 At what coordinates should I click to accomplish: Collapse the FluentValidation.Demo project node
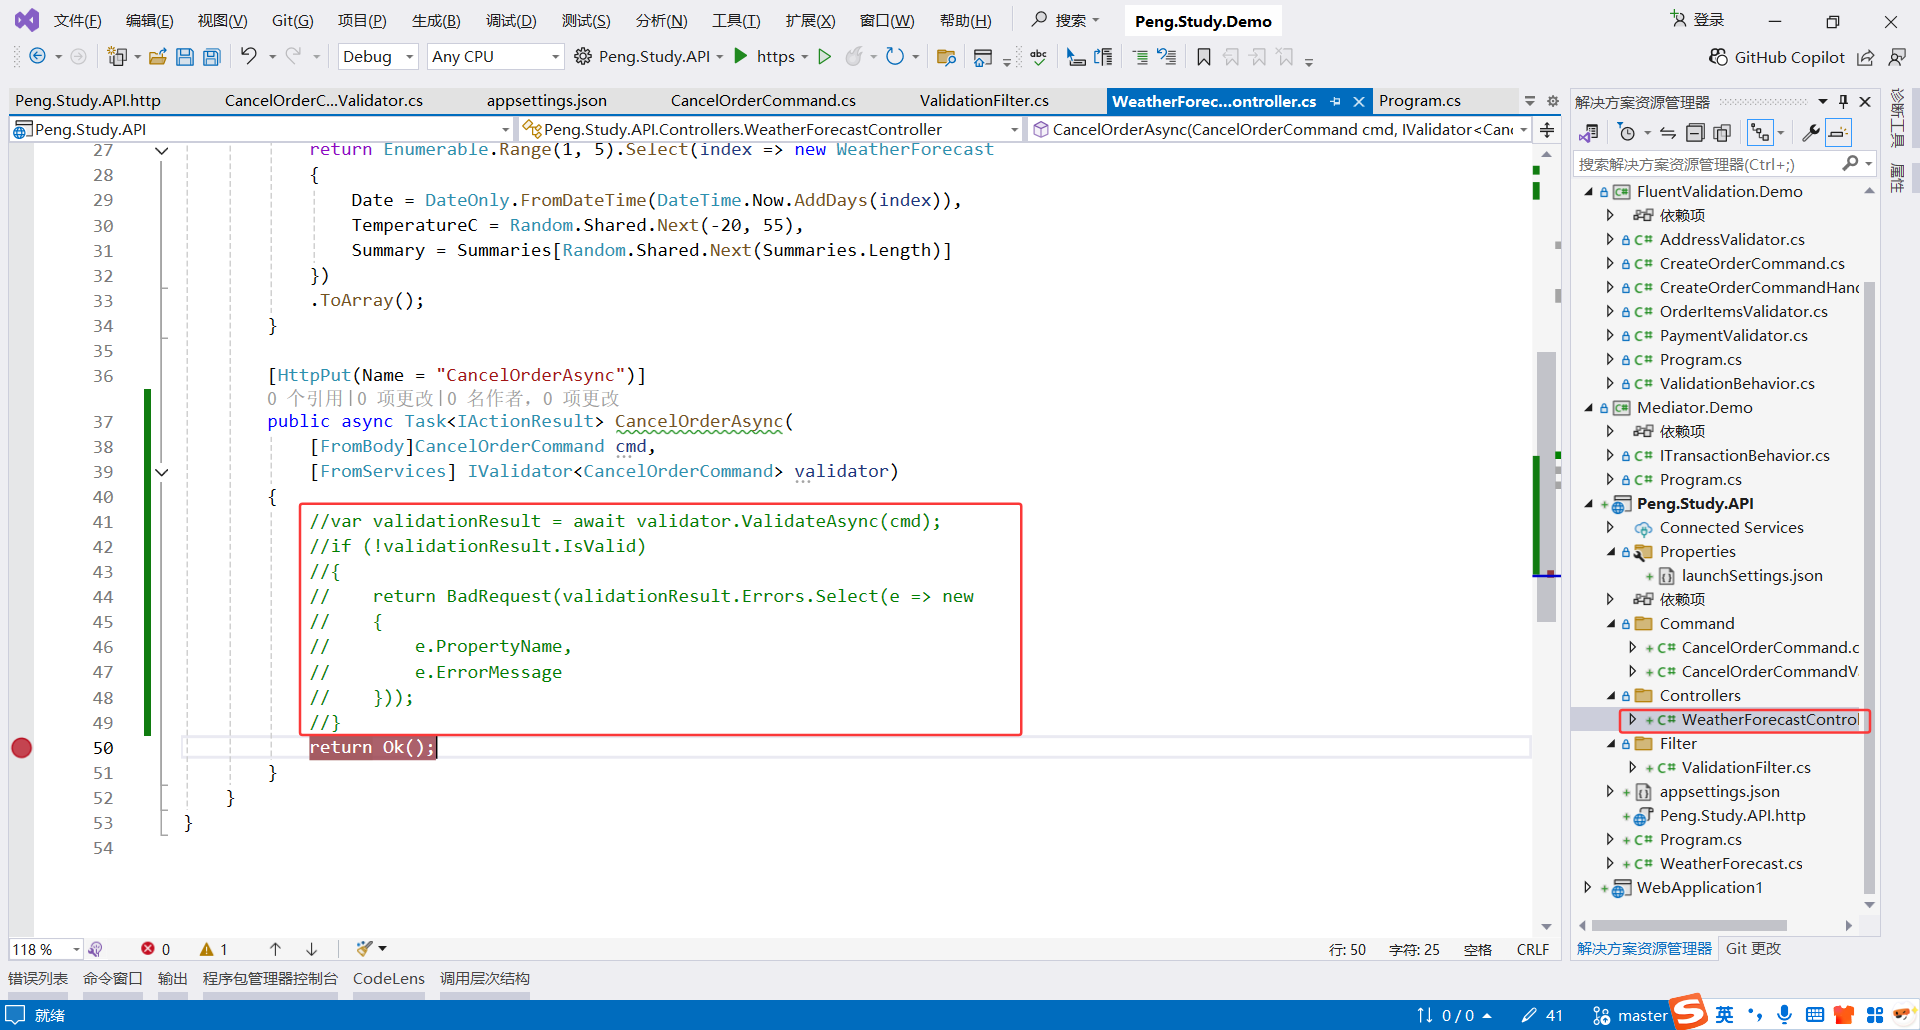tap(1588, 191)
